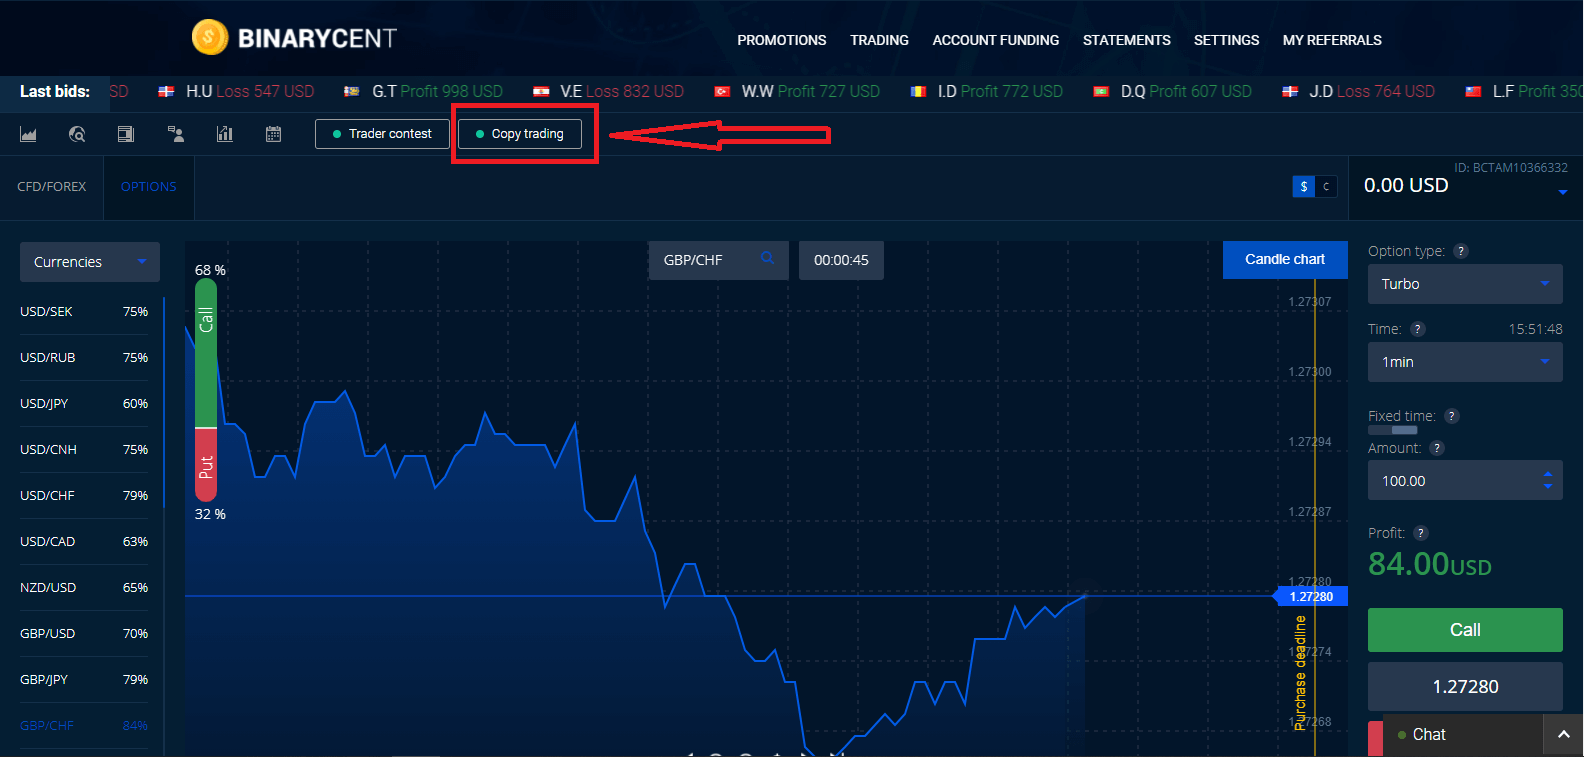Click the search magnifier beside GBP/CHF

point(767,259)
